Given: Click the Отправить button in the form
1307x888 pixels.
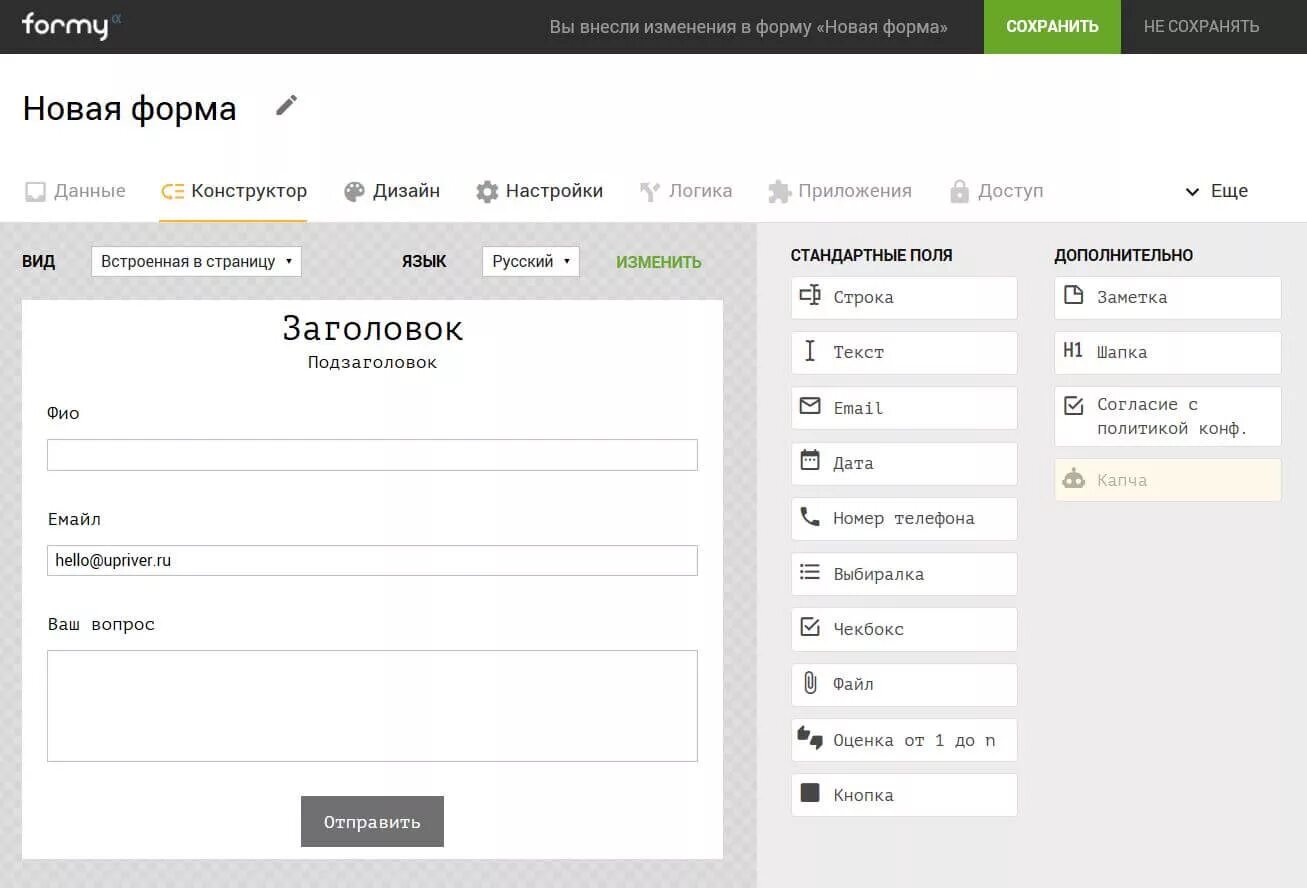Looking at the screenshot, I should 372,822.
